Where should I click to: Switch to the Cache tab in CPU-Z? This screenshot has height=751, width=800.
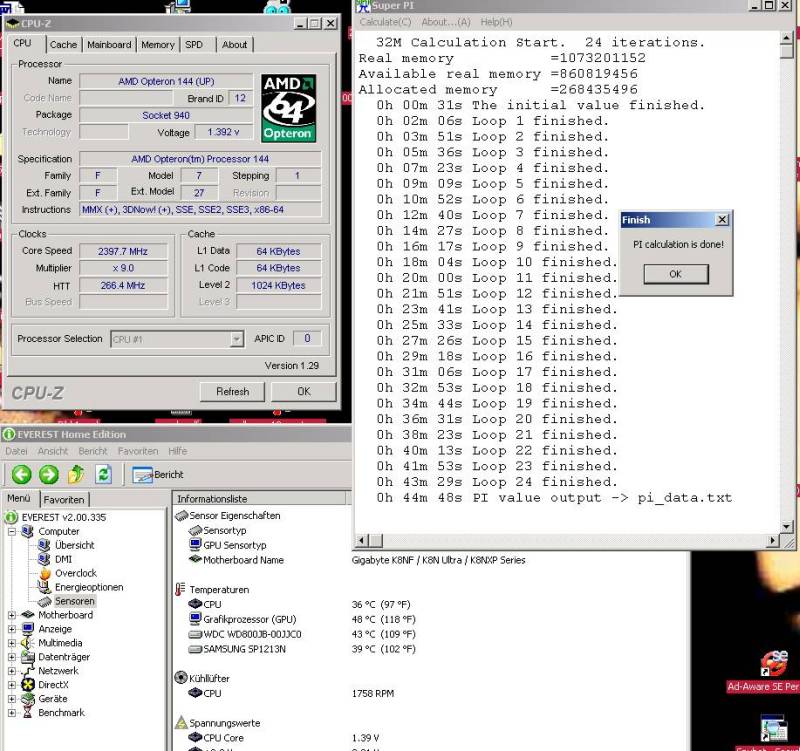63,45
